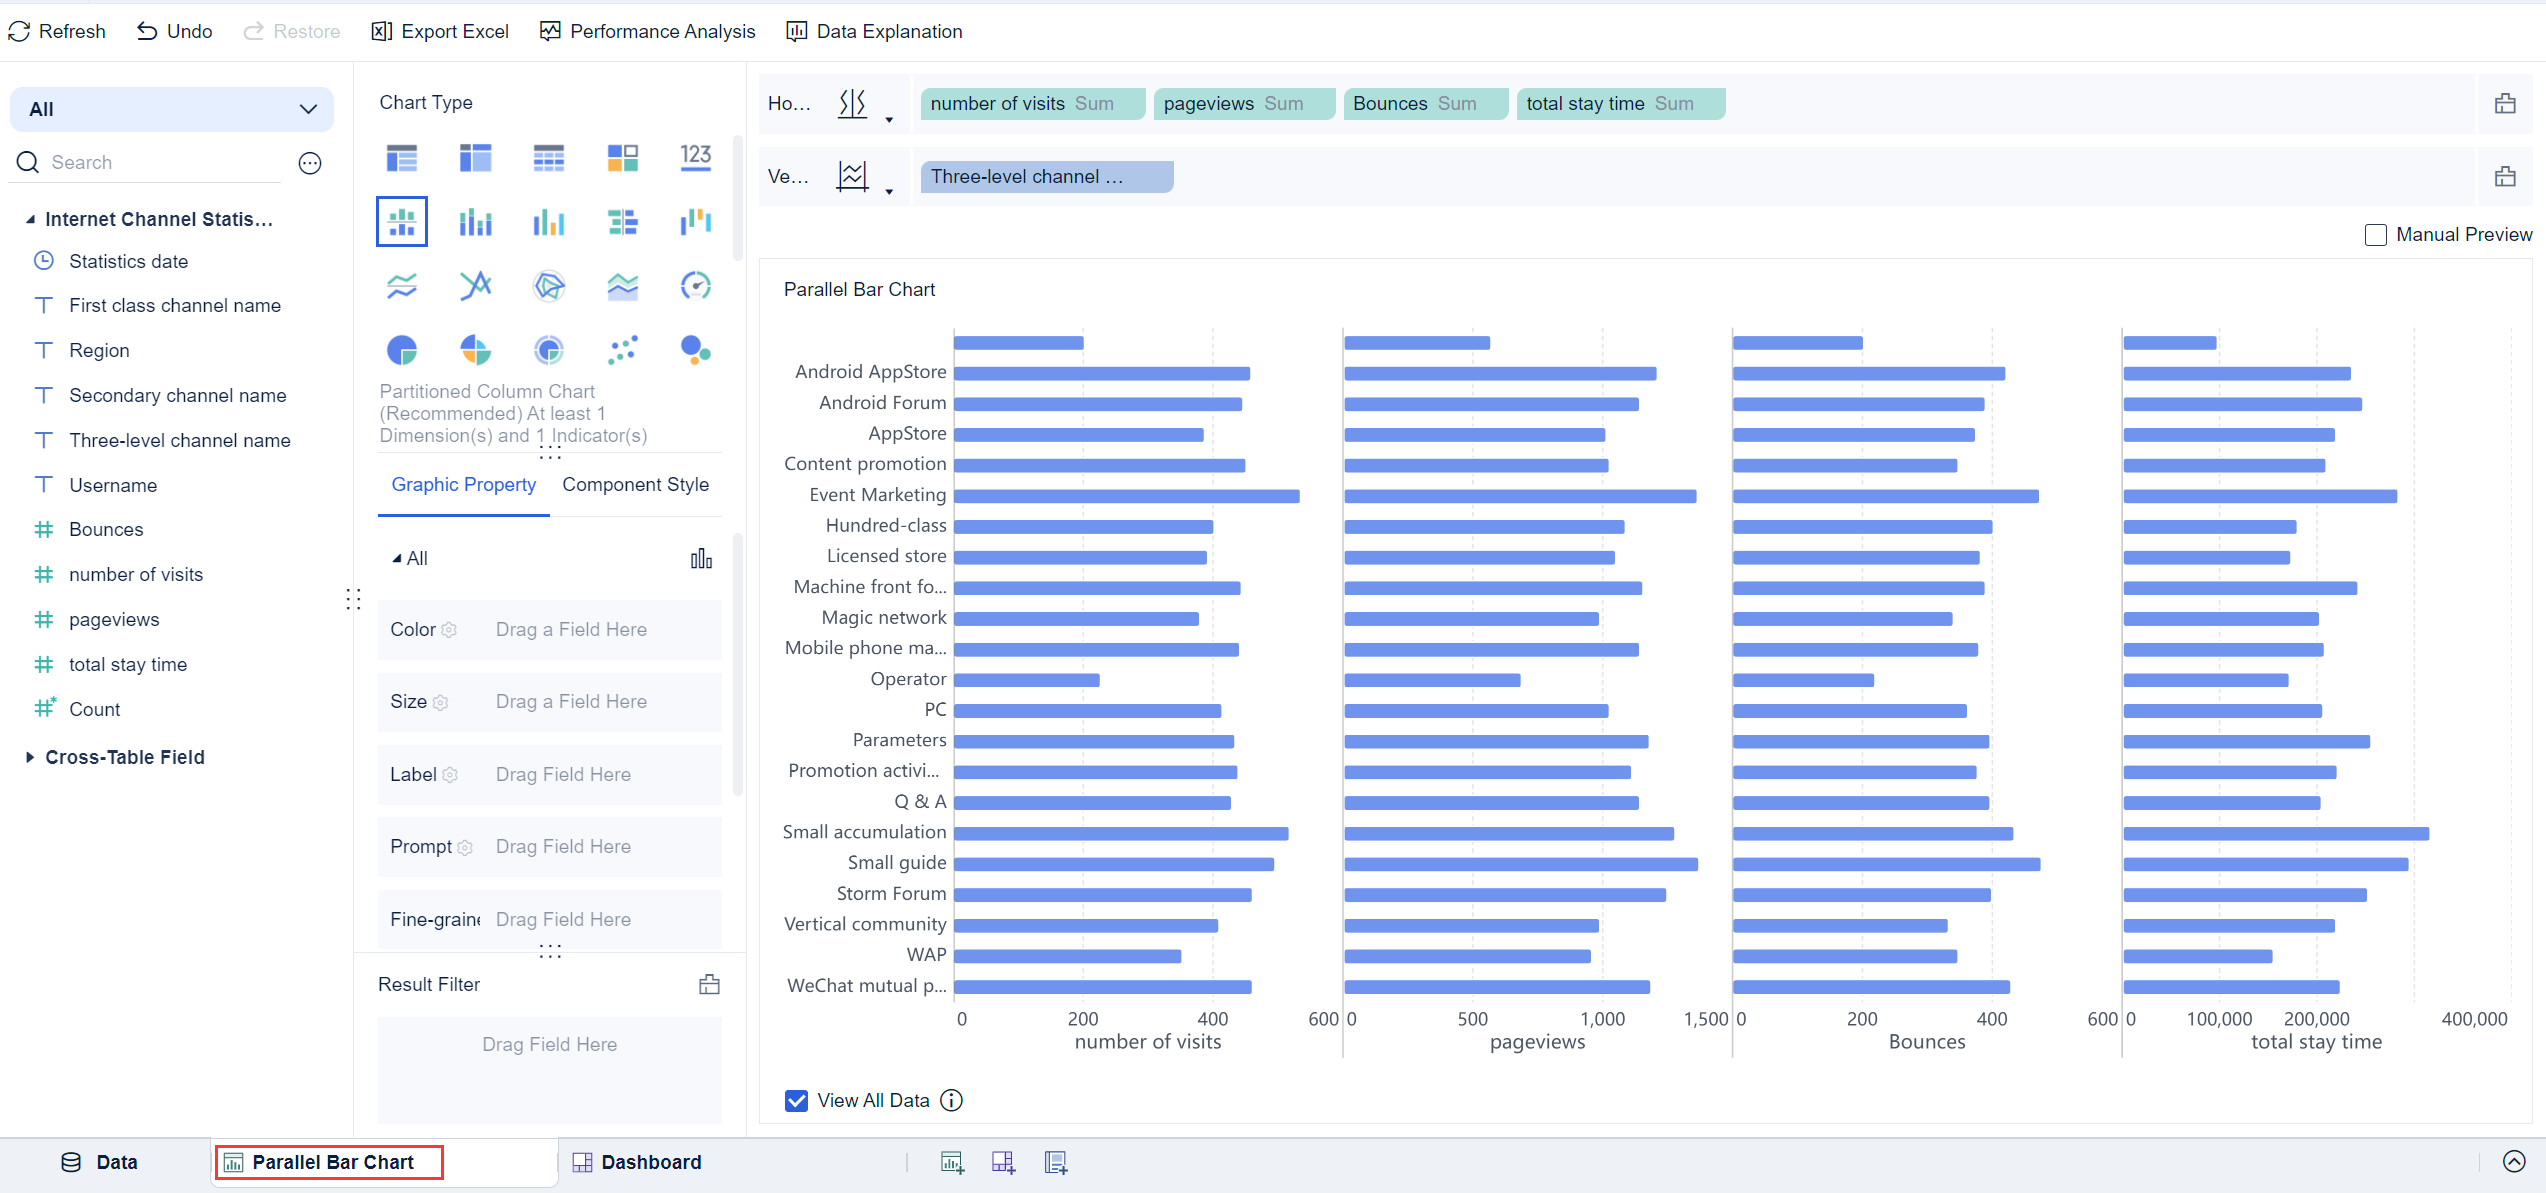The image size is (2546, 1193).
Task: Click the info icon beside View All Data
Action: (x=952, y=1100)
